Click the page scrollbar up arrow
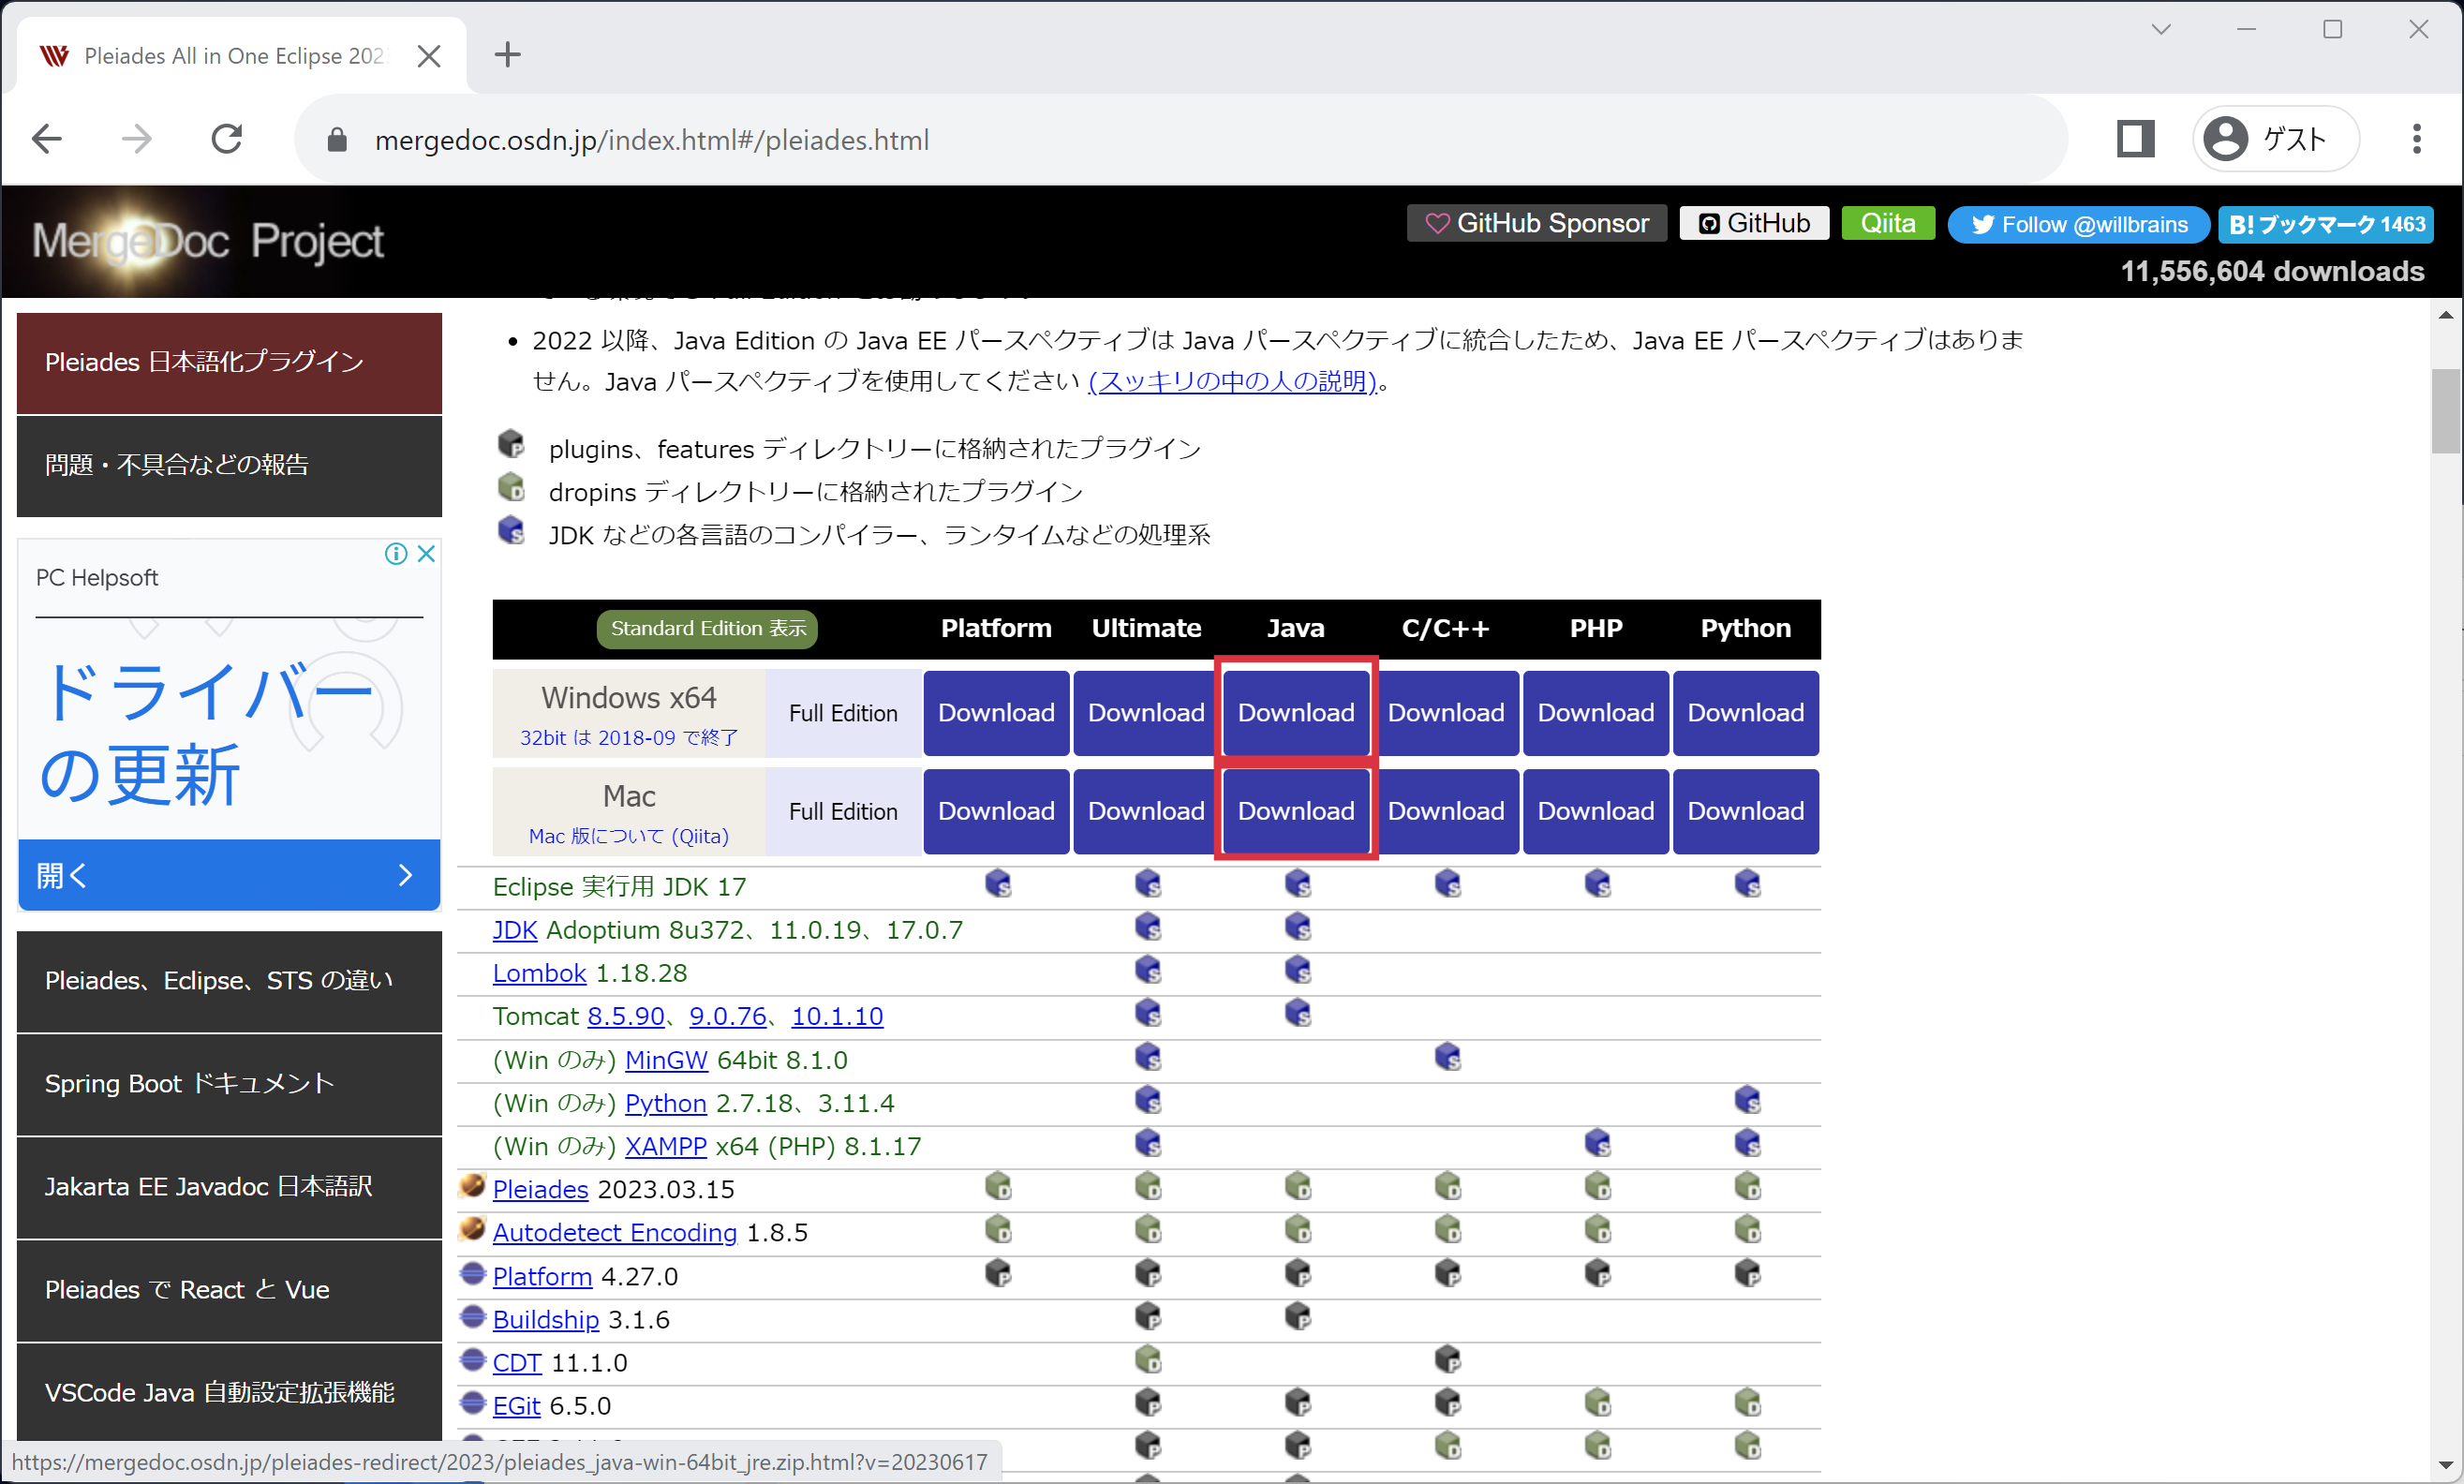 [x=2446, y=314]
